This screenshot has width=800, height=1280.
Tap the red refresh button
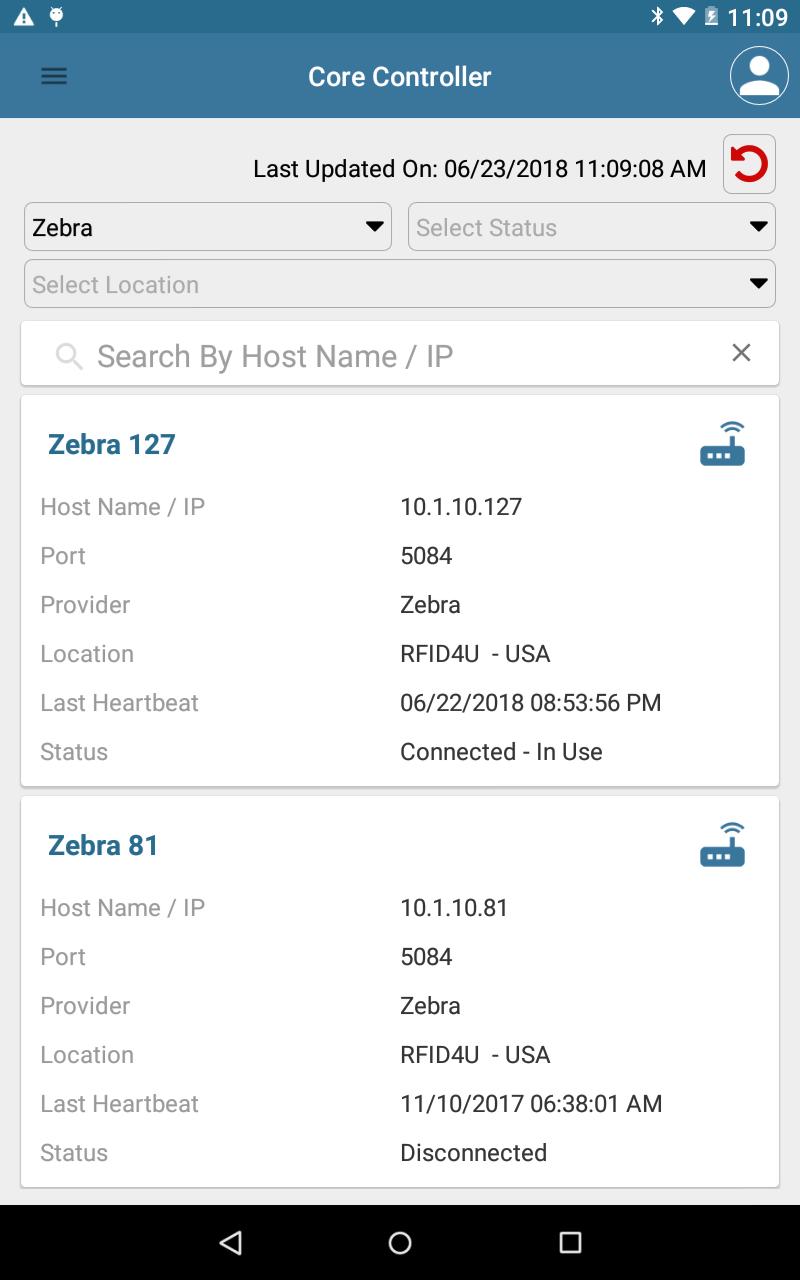[749, 164]
